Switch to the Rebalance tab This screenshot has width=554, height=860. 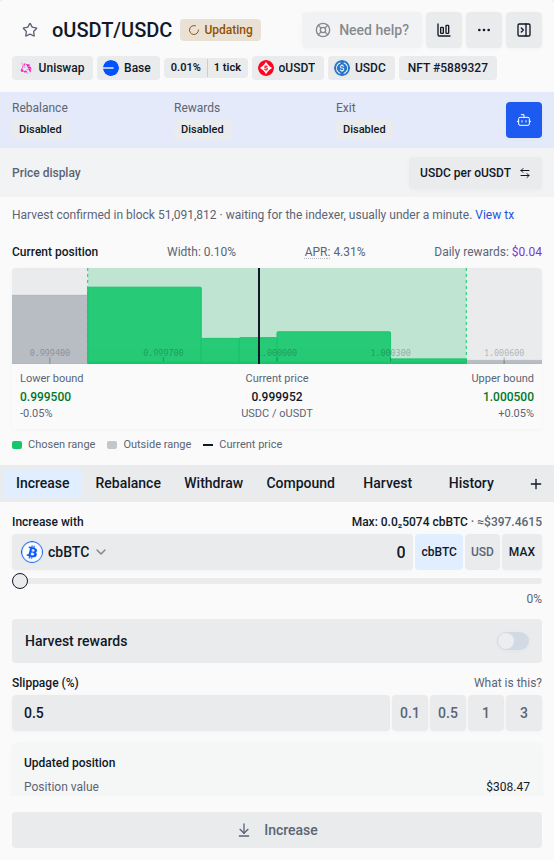pos(128,483)
